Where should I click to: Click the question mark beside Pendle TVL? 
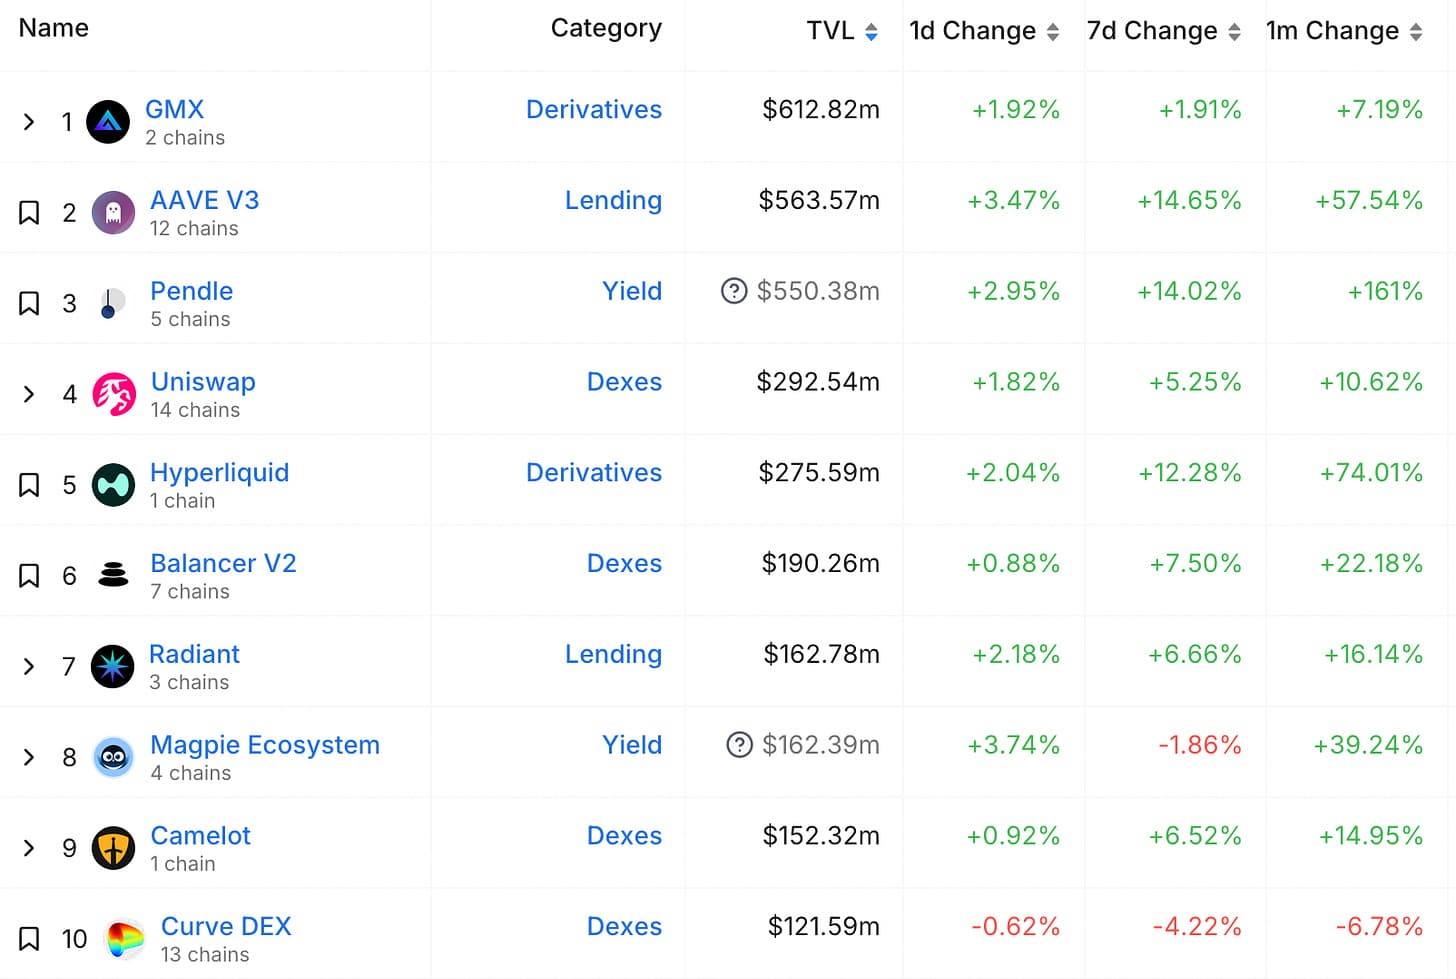coord(734,291)
